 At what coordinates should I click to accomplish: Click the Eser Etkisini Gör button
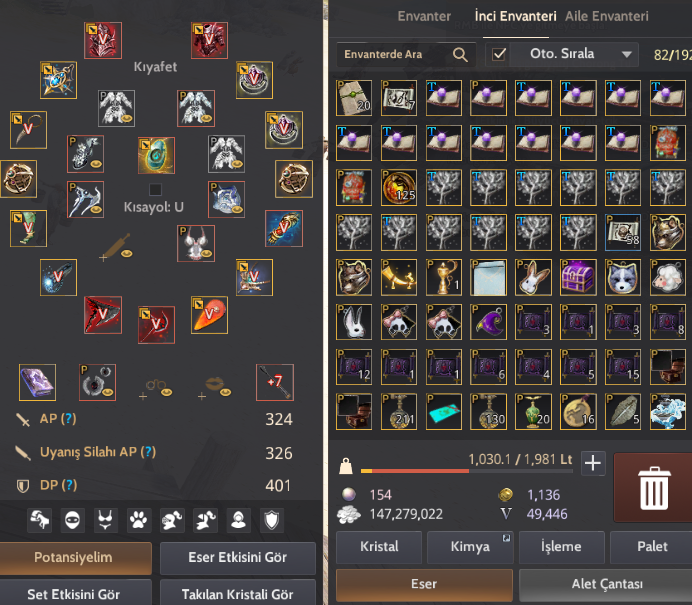[238, 557]
